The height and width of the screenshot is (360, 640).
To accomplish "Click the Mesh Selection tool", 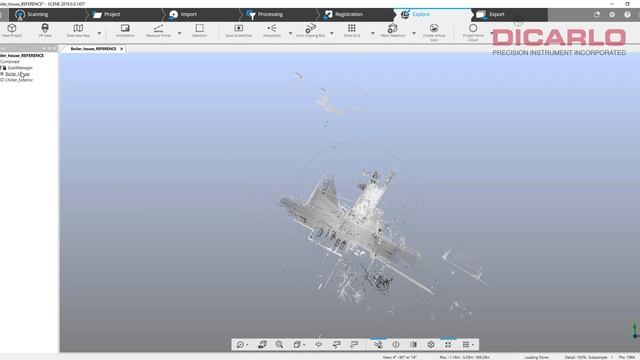I will (x=393, y=31).
